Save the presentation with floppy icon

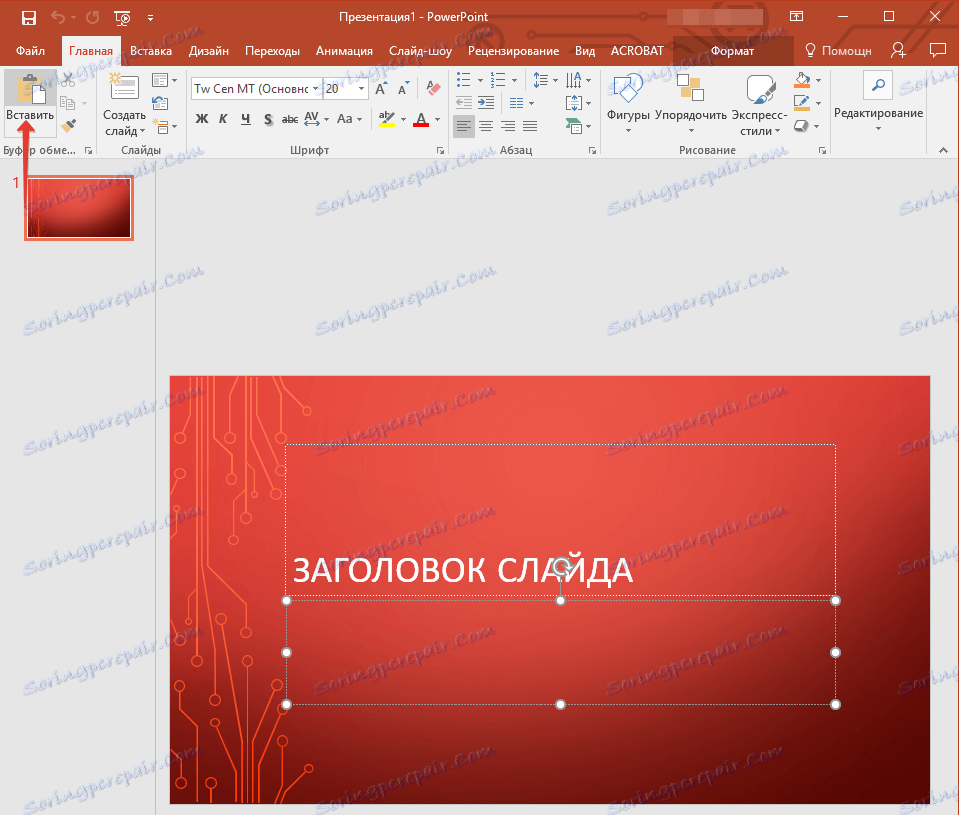(x=29, y=18)
